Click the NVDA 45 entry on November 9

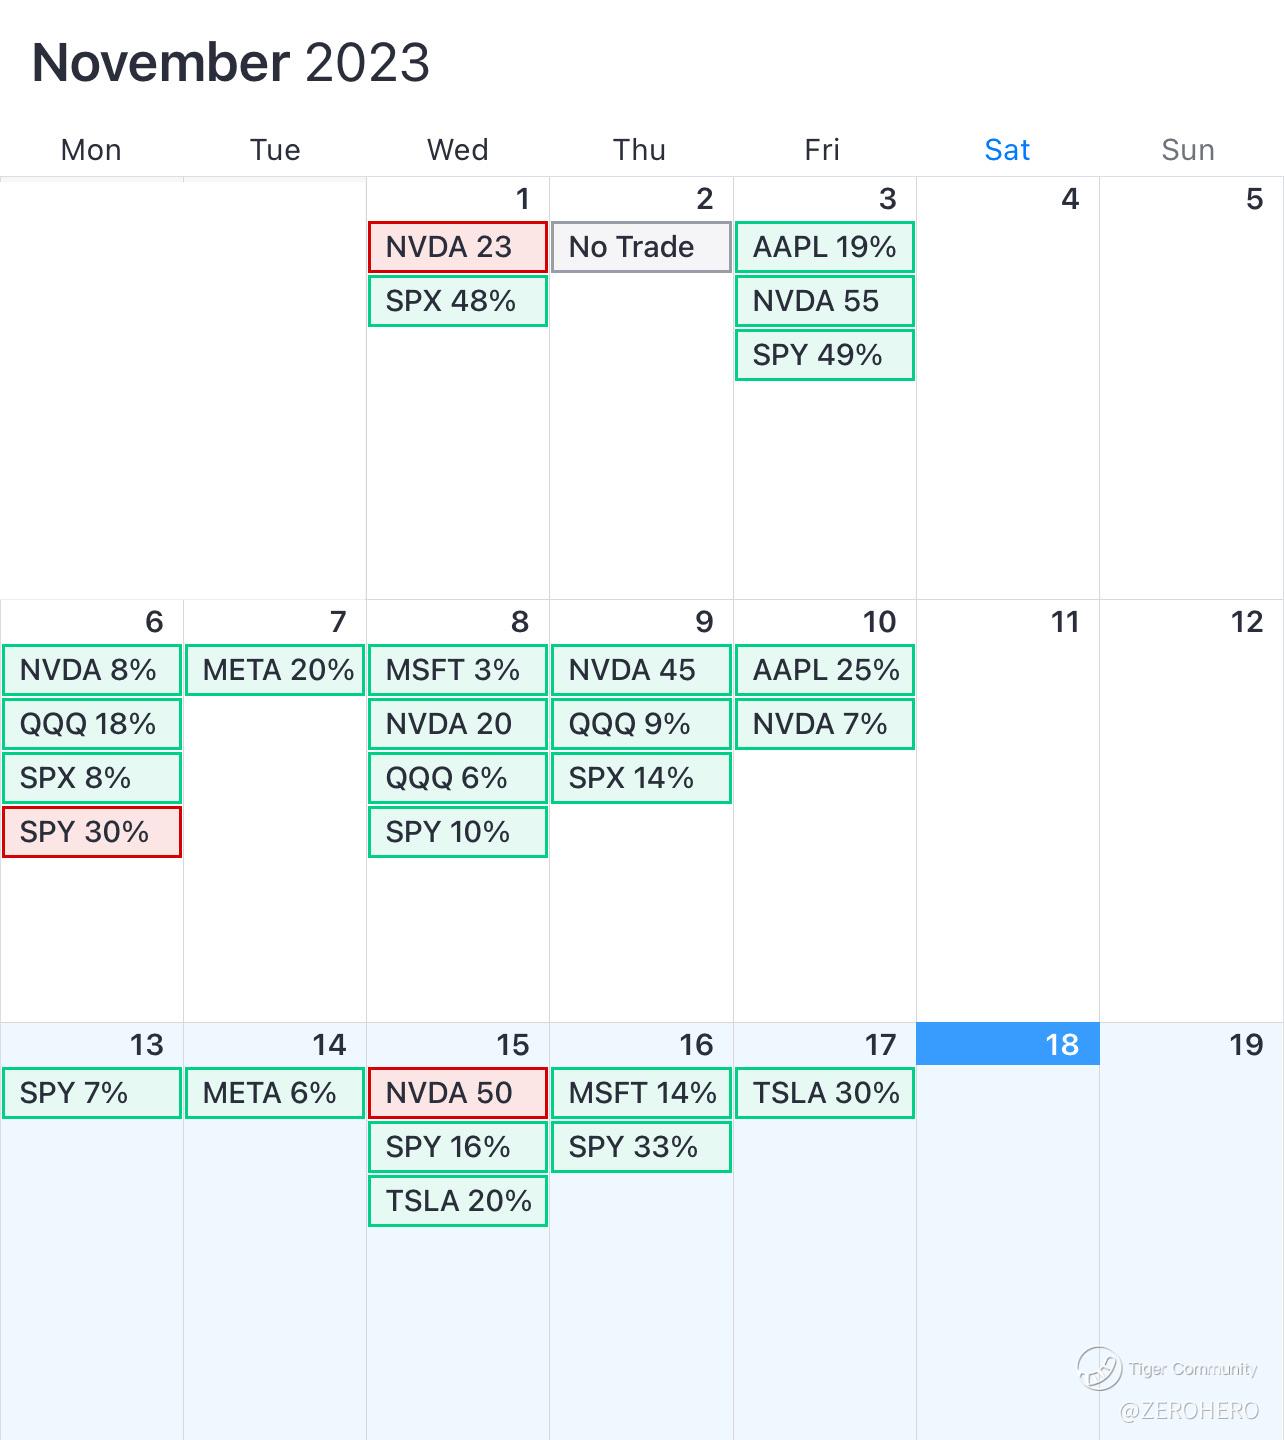click(x=641, y=670)
